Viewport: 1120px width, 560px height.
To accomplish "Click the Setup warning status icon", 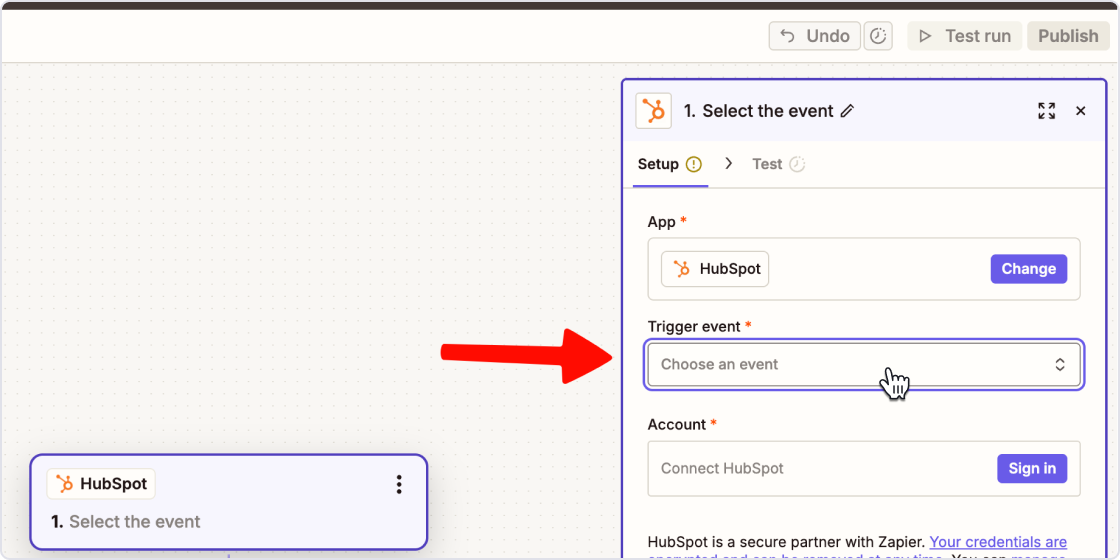I will point(694,164).
